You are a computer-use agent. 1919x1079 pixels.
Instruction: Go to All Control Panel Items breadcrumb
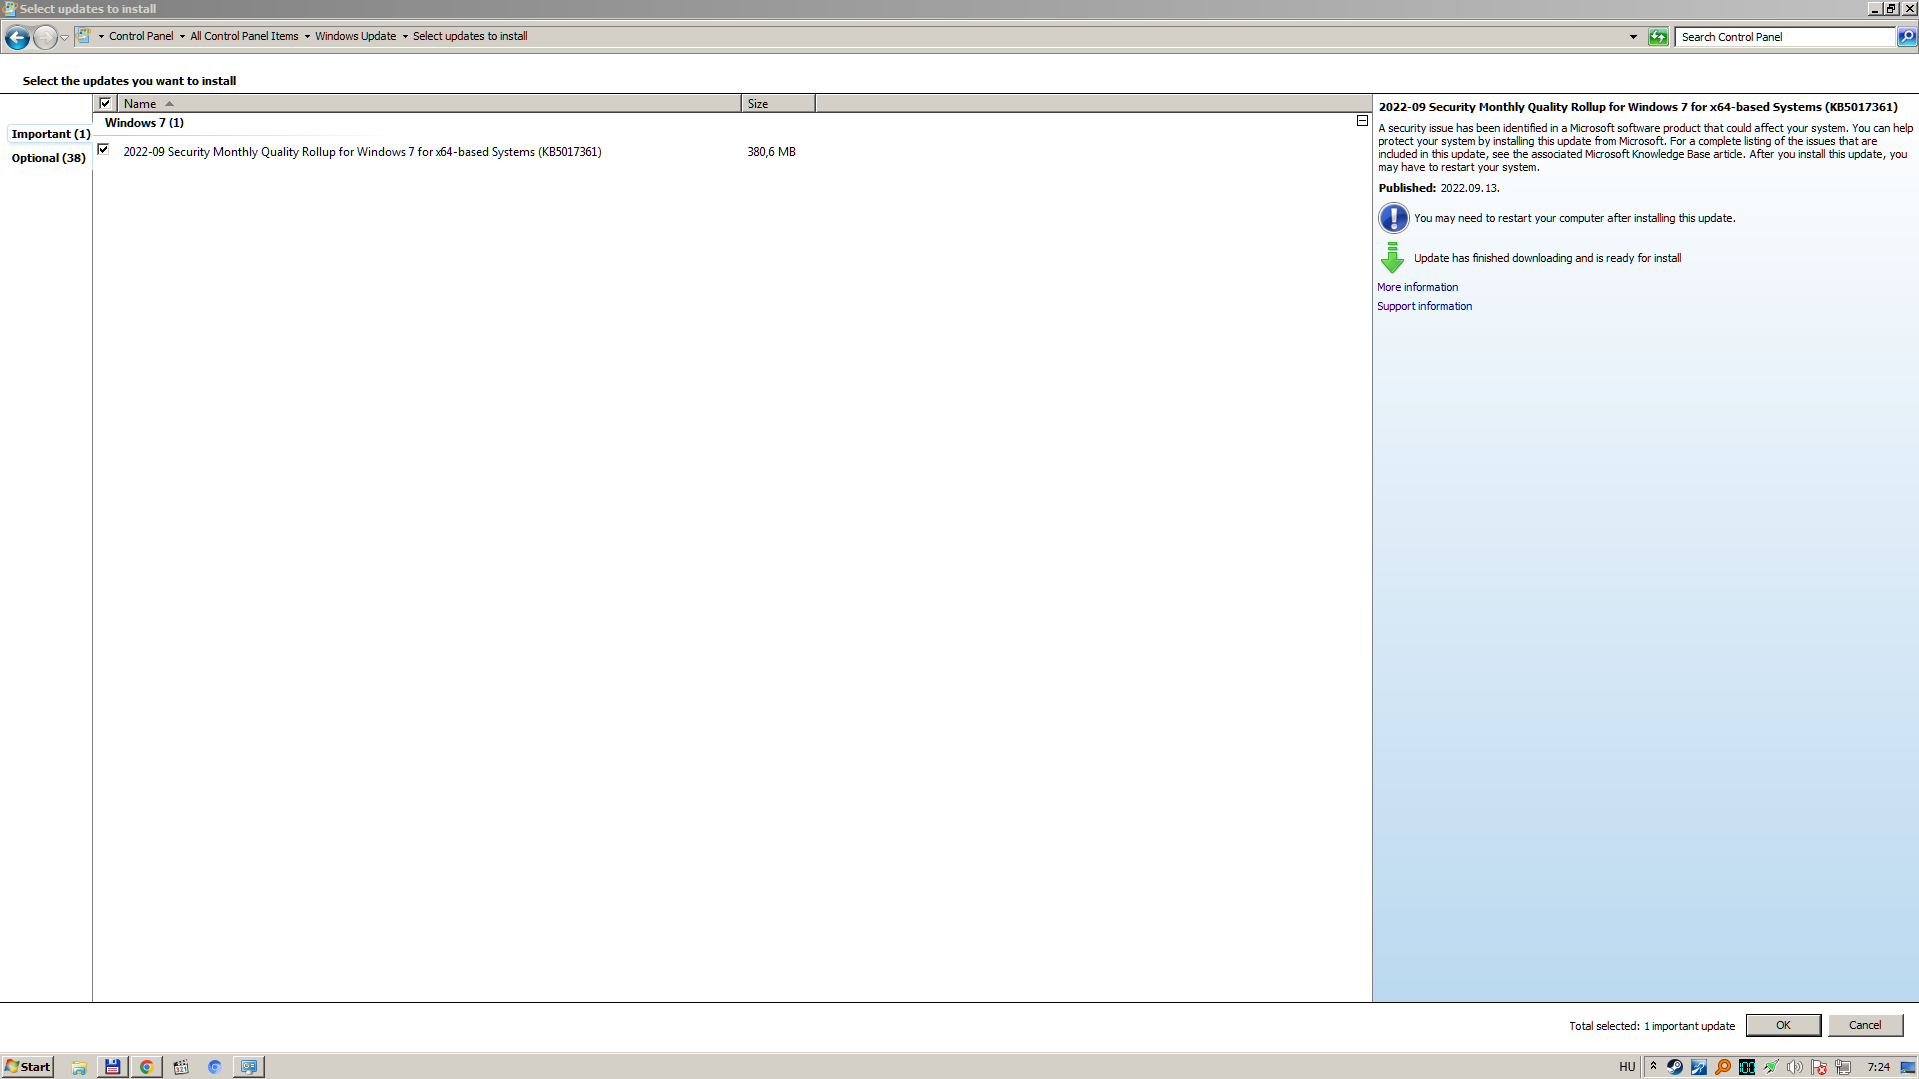pyautogui.click(x=244, y=36)
